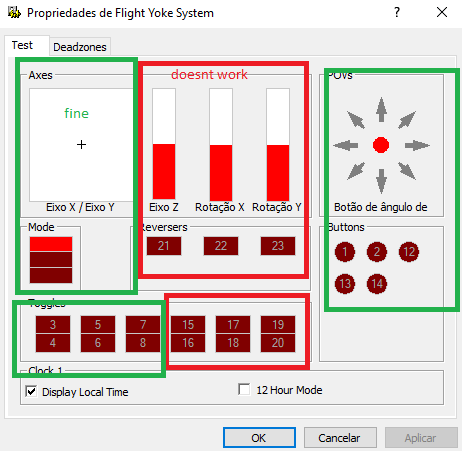Click the POV down arrow
The width and height of the screenshot is (462, 451).
[x=381, y=181]
